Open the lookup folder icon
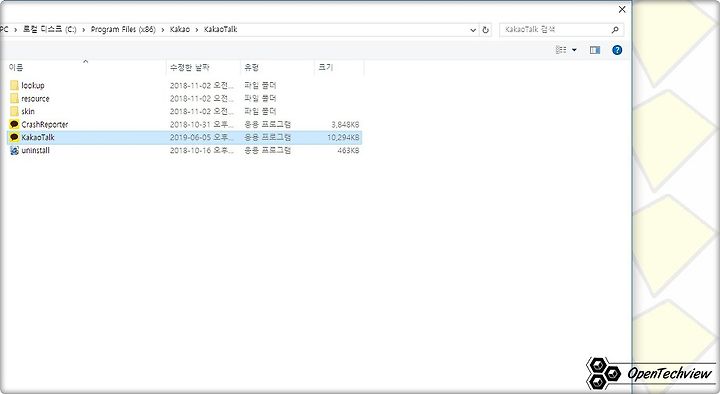720x394 pixels. [x=14, y=85]
